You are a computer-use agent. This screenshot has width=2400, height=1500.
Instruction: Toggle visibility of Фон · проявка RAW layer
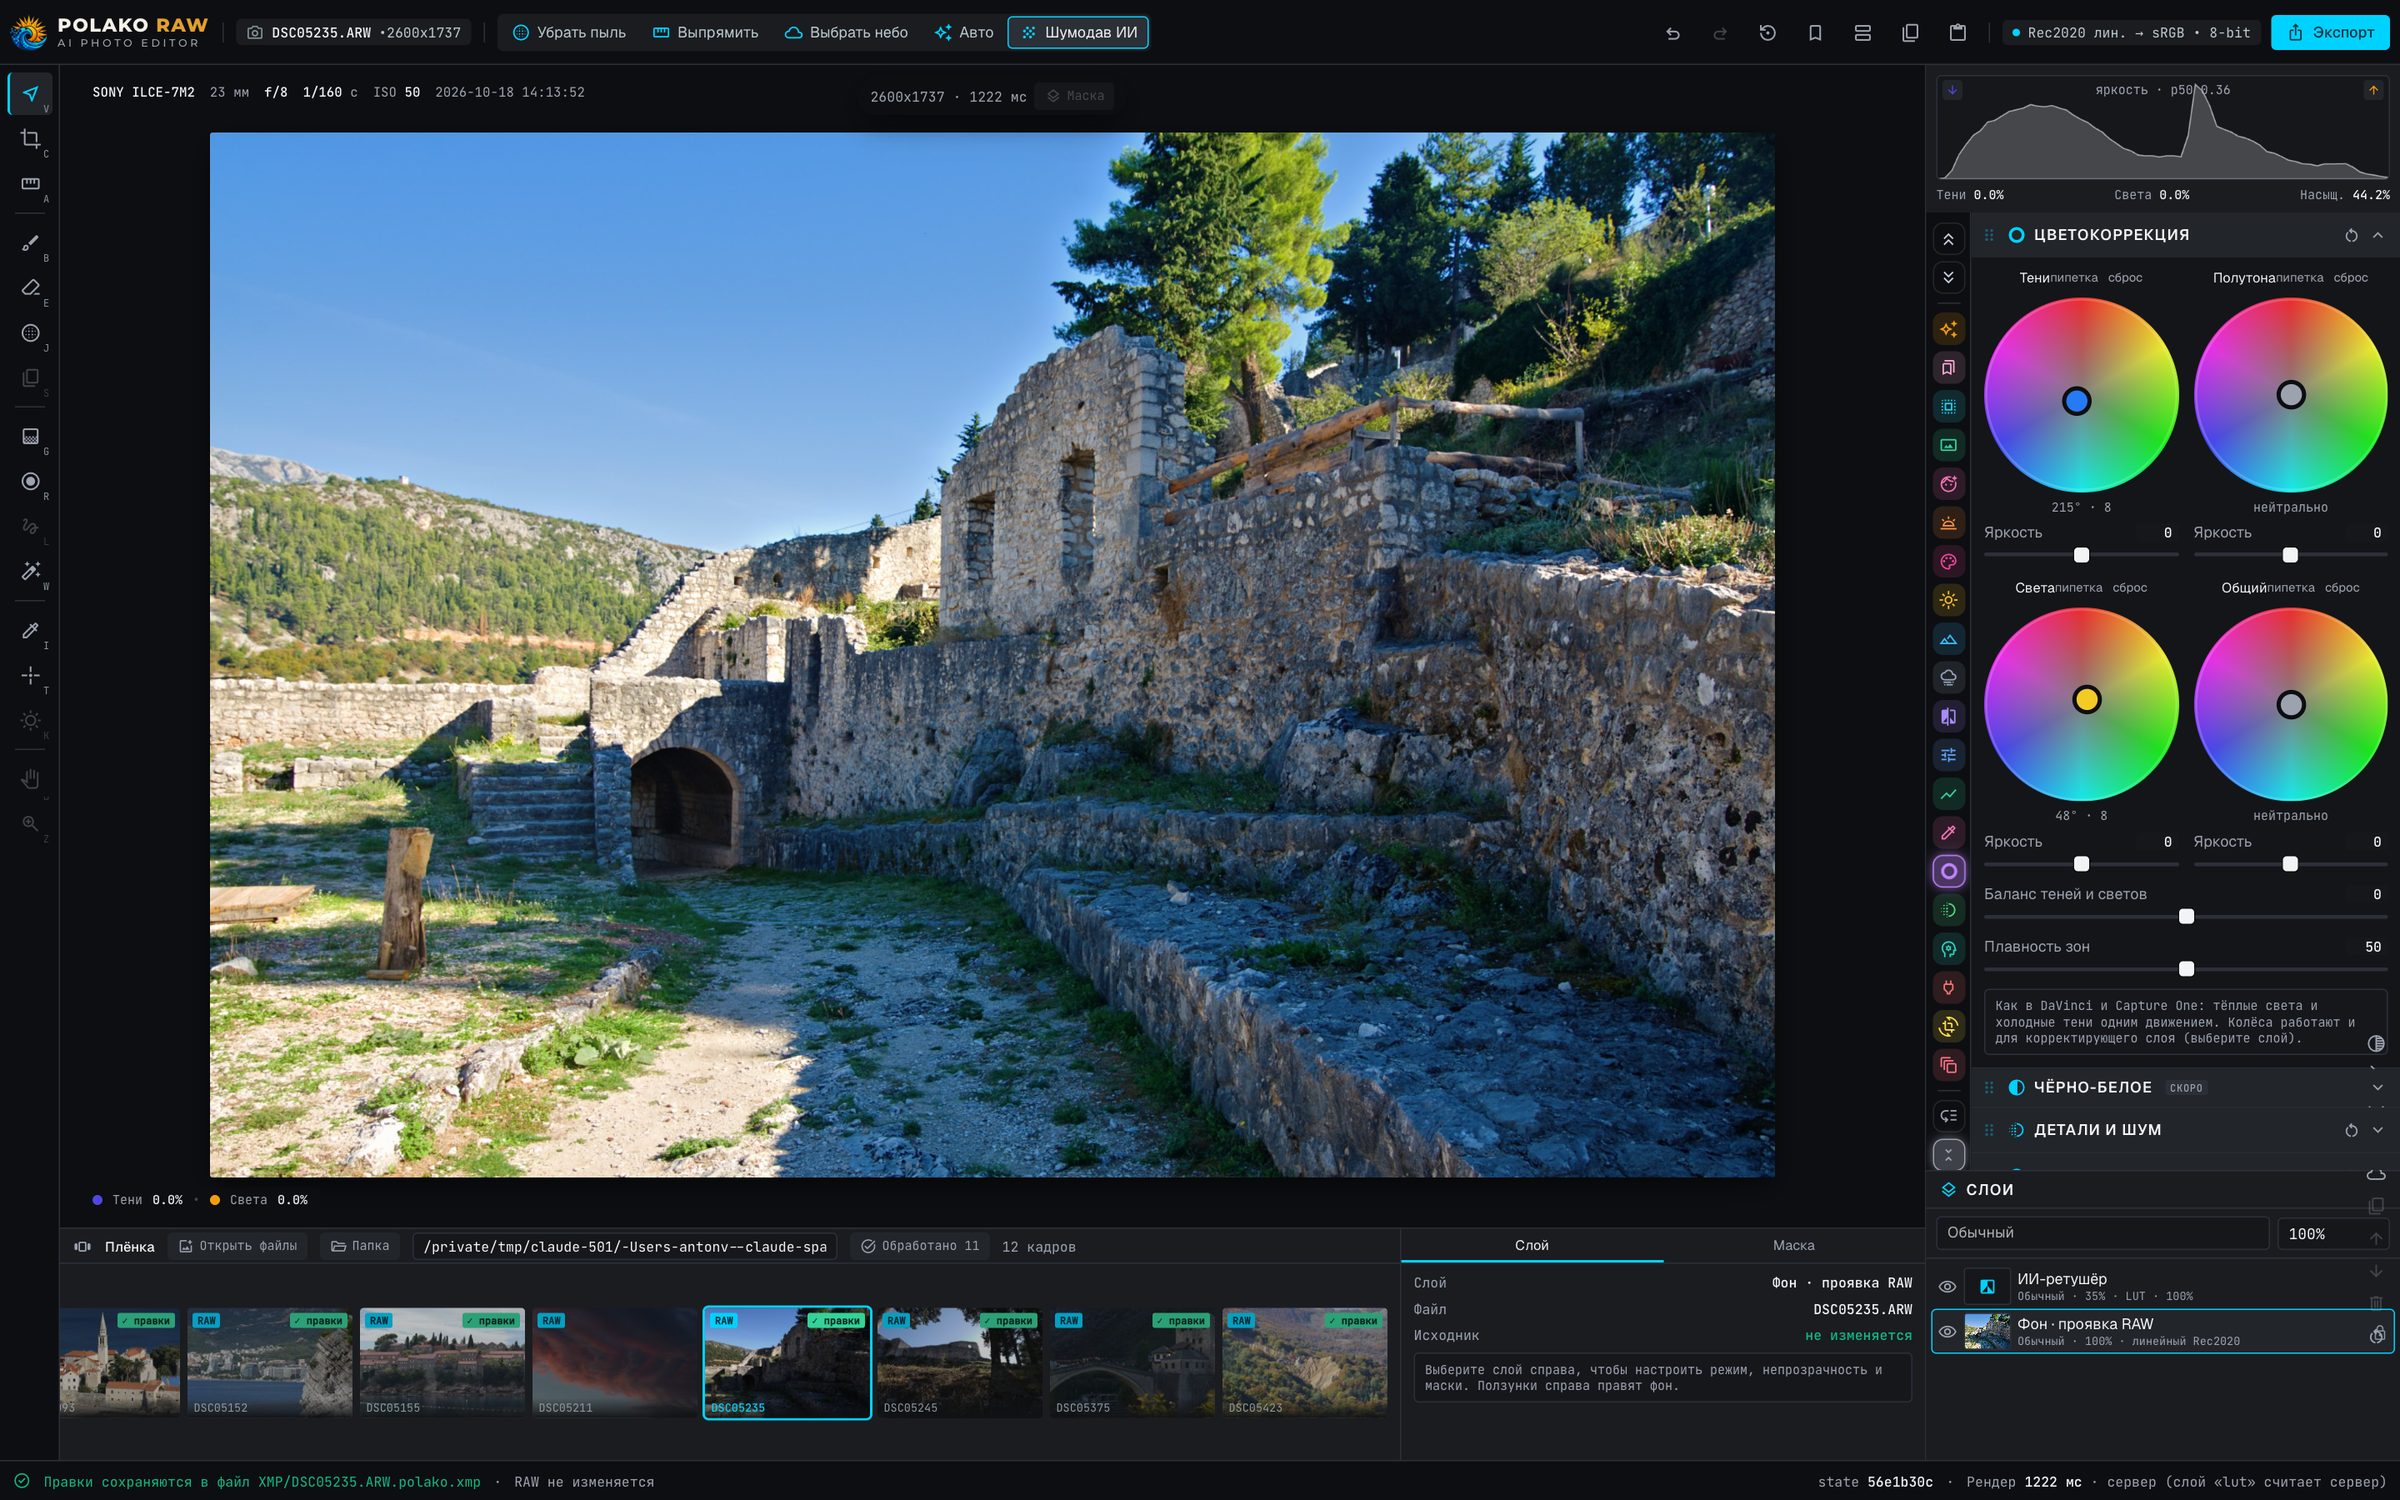pos(1947,1332)
